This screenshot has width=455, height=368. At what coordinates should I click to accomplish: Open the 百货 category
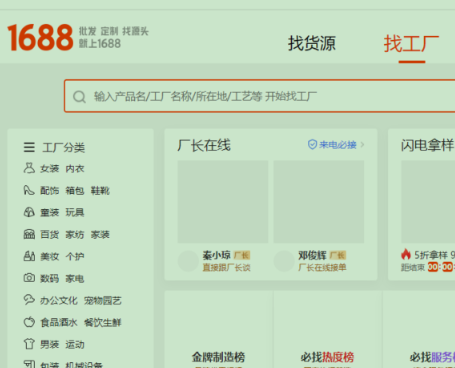pos(50,235)
